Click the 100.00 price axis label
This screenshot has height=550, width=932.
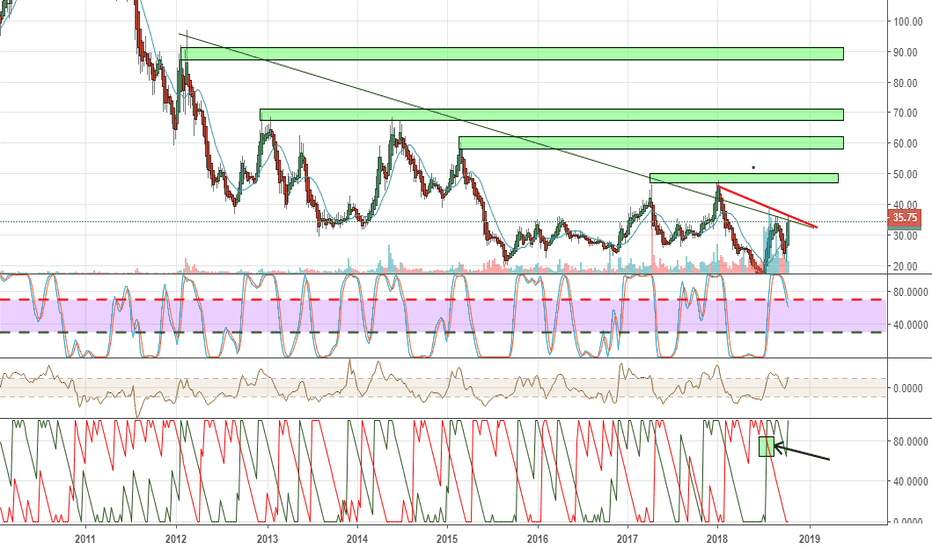[x=907, y=22]
